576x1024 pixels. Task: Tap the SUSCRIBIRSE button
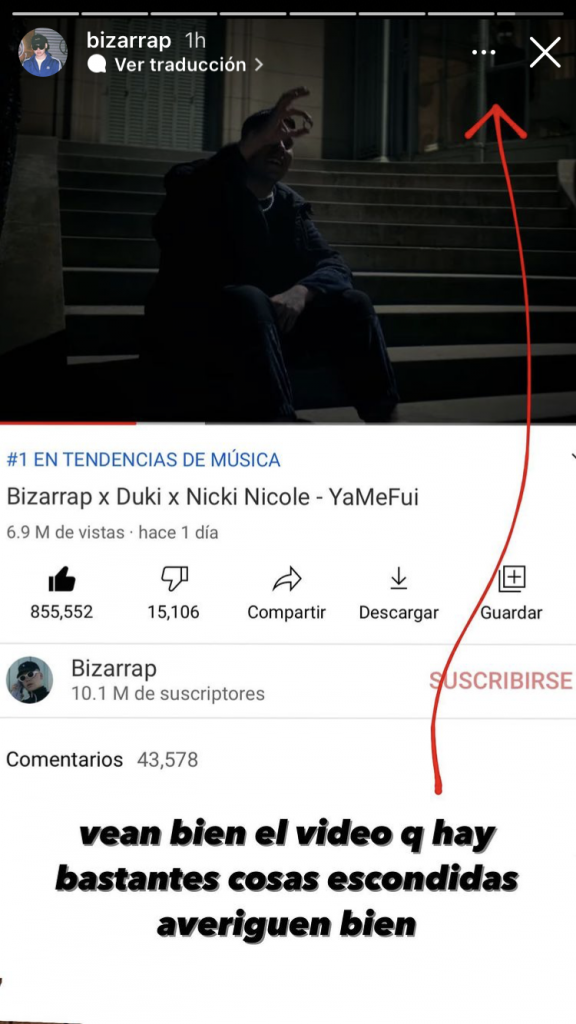click(x=500, y=680)
